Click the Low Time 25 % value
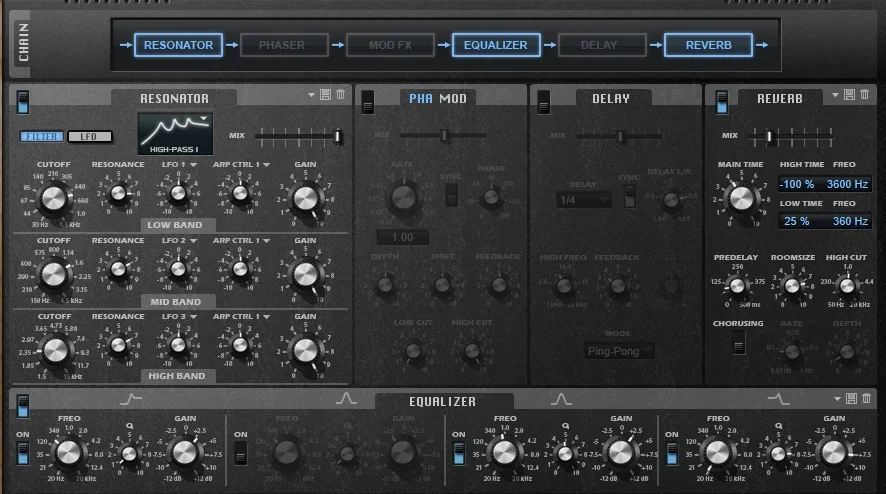The height and width of the screenshot is (494, 886). point(797,221)
